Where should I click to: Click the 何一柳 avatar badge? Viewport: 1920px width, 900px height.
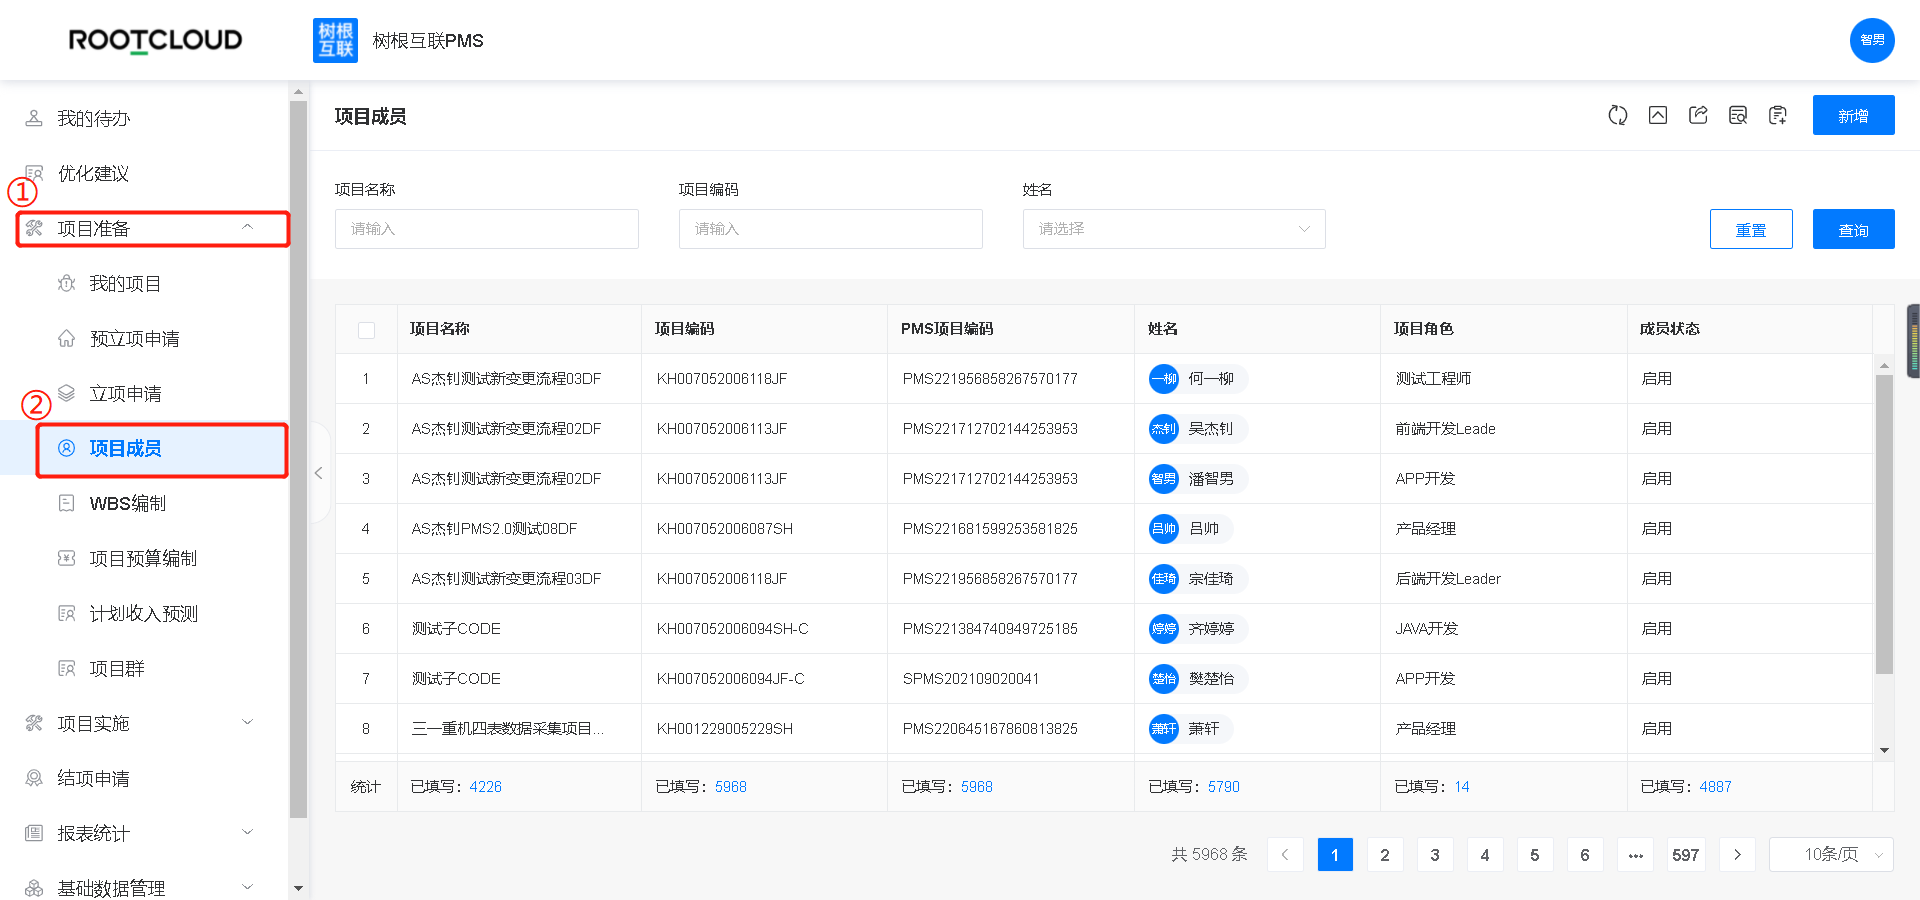pyautogui.click(x=1164, y=379)
